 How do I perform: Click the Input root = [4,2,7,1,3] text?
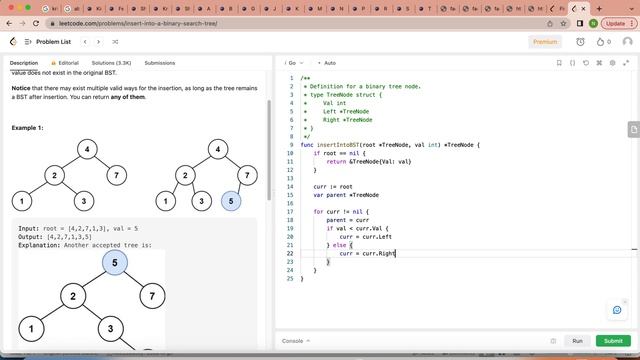pyautogui.click(x=78, y=229)
